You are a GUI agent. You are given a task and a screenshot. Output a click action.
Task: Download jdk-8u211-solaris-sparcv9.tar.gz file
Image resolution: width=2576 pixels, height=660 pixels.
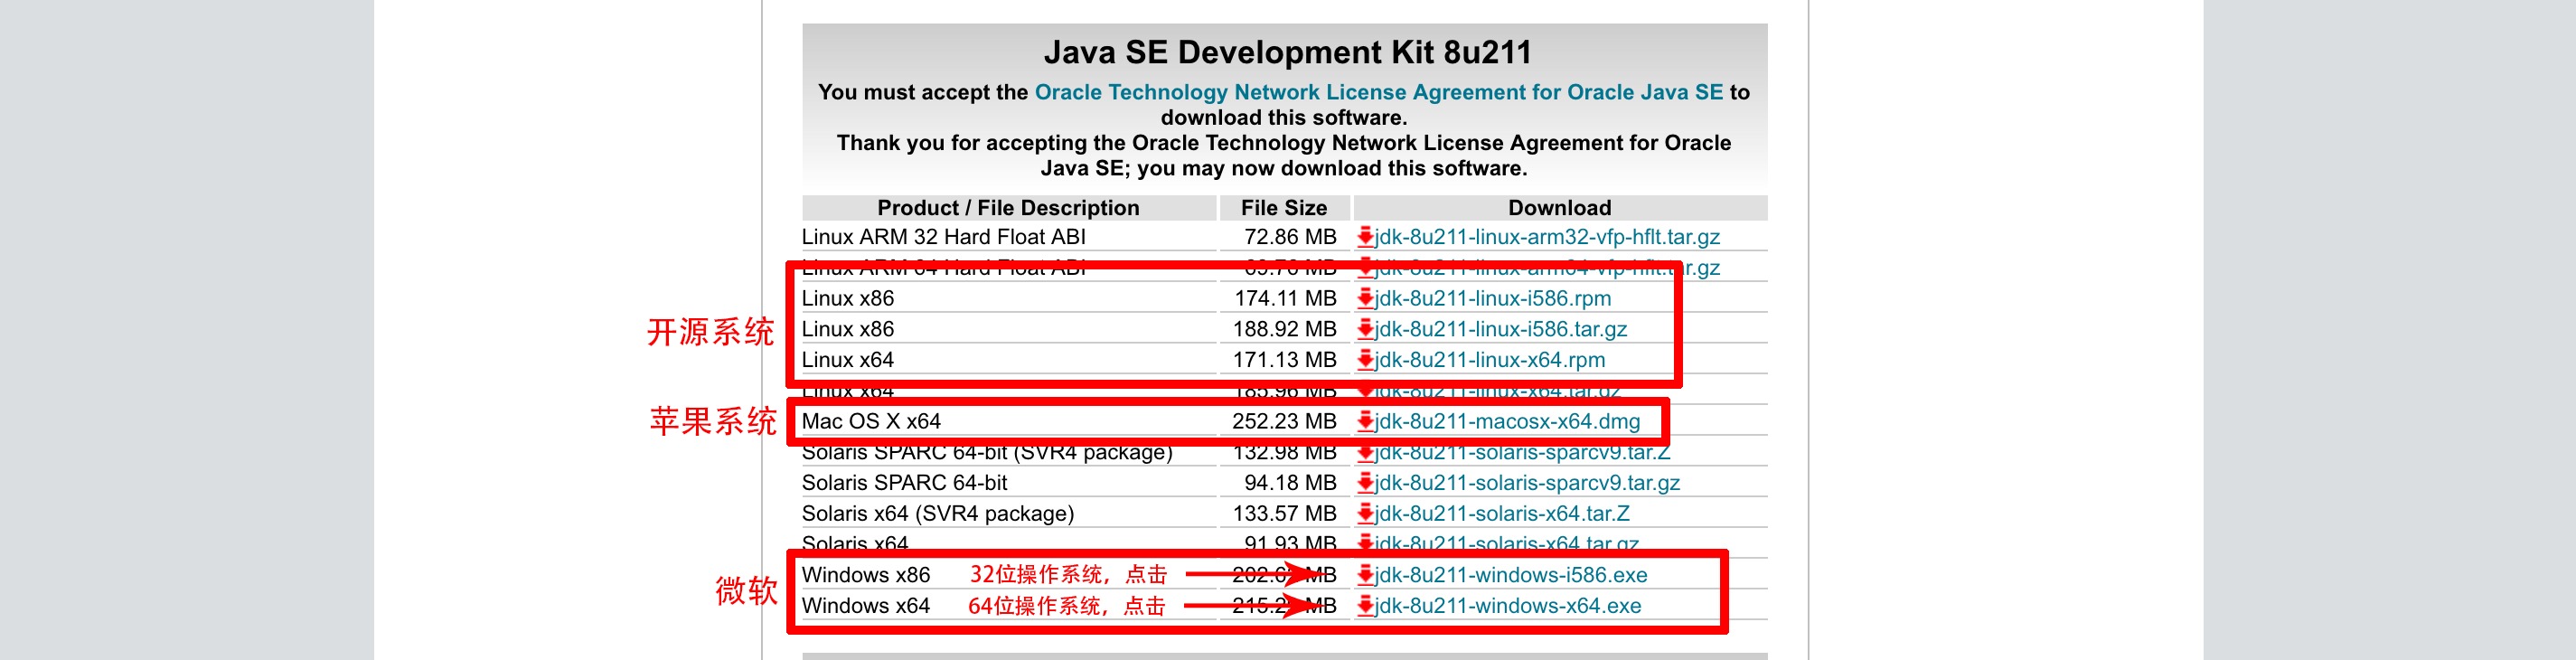point(1526,483)
